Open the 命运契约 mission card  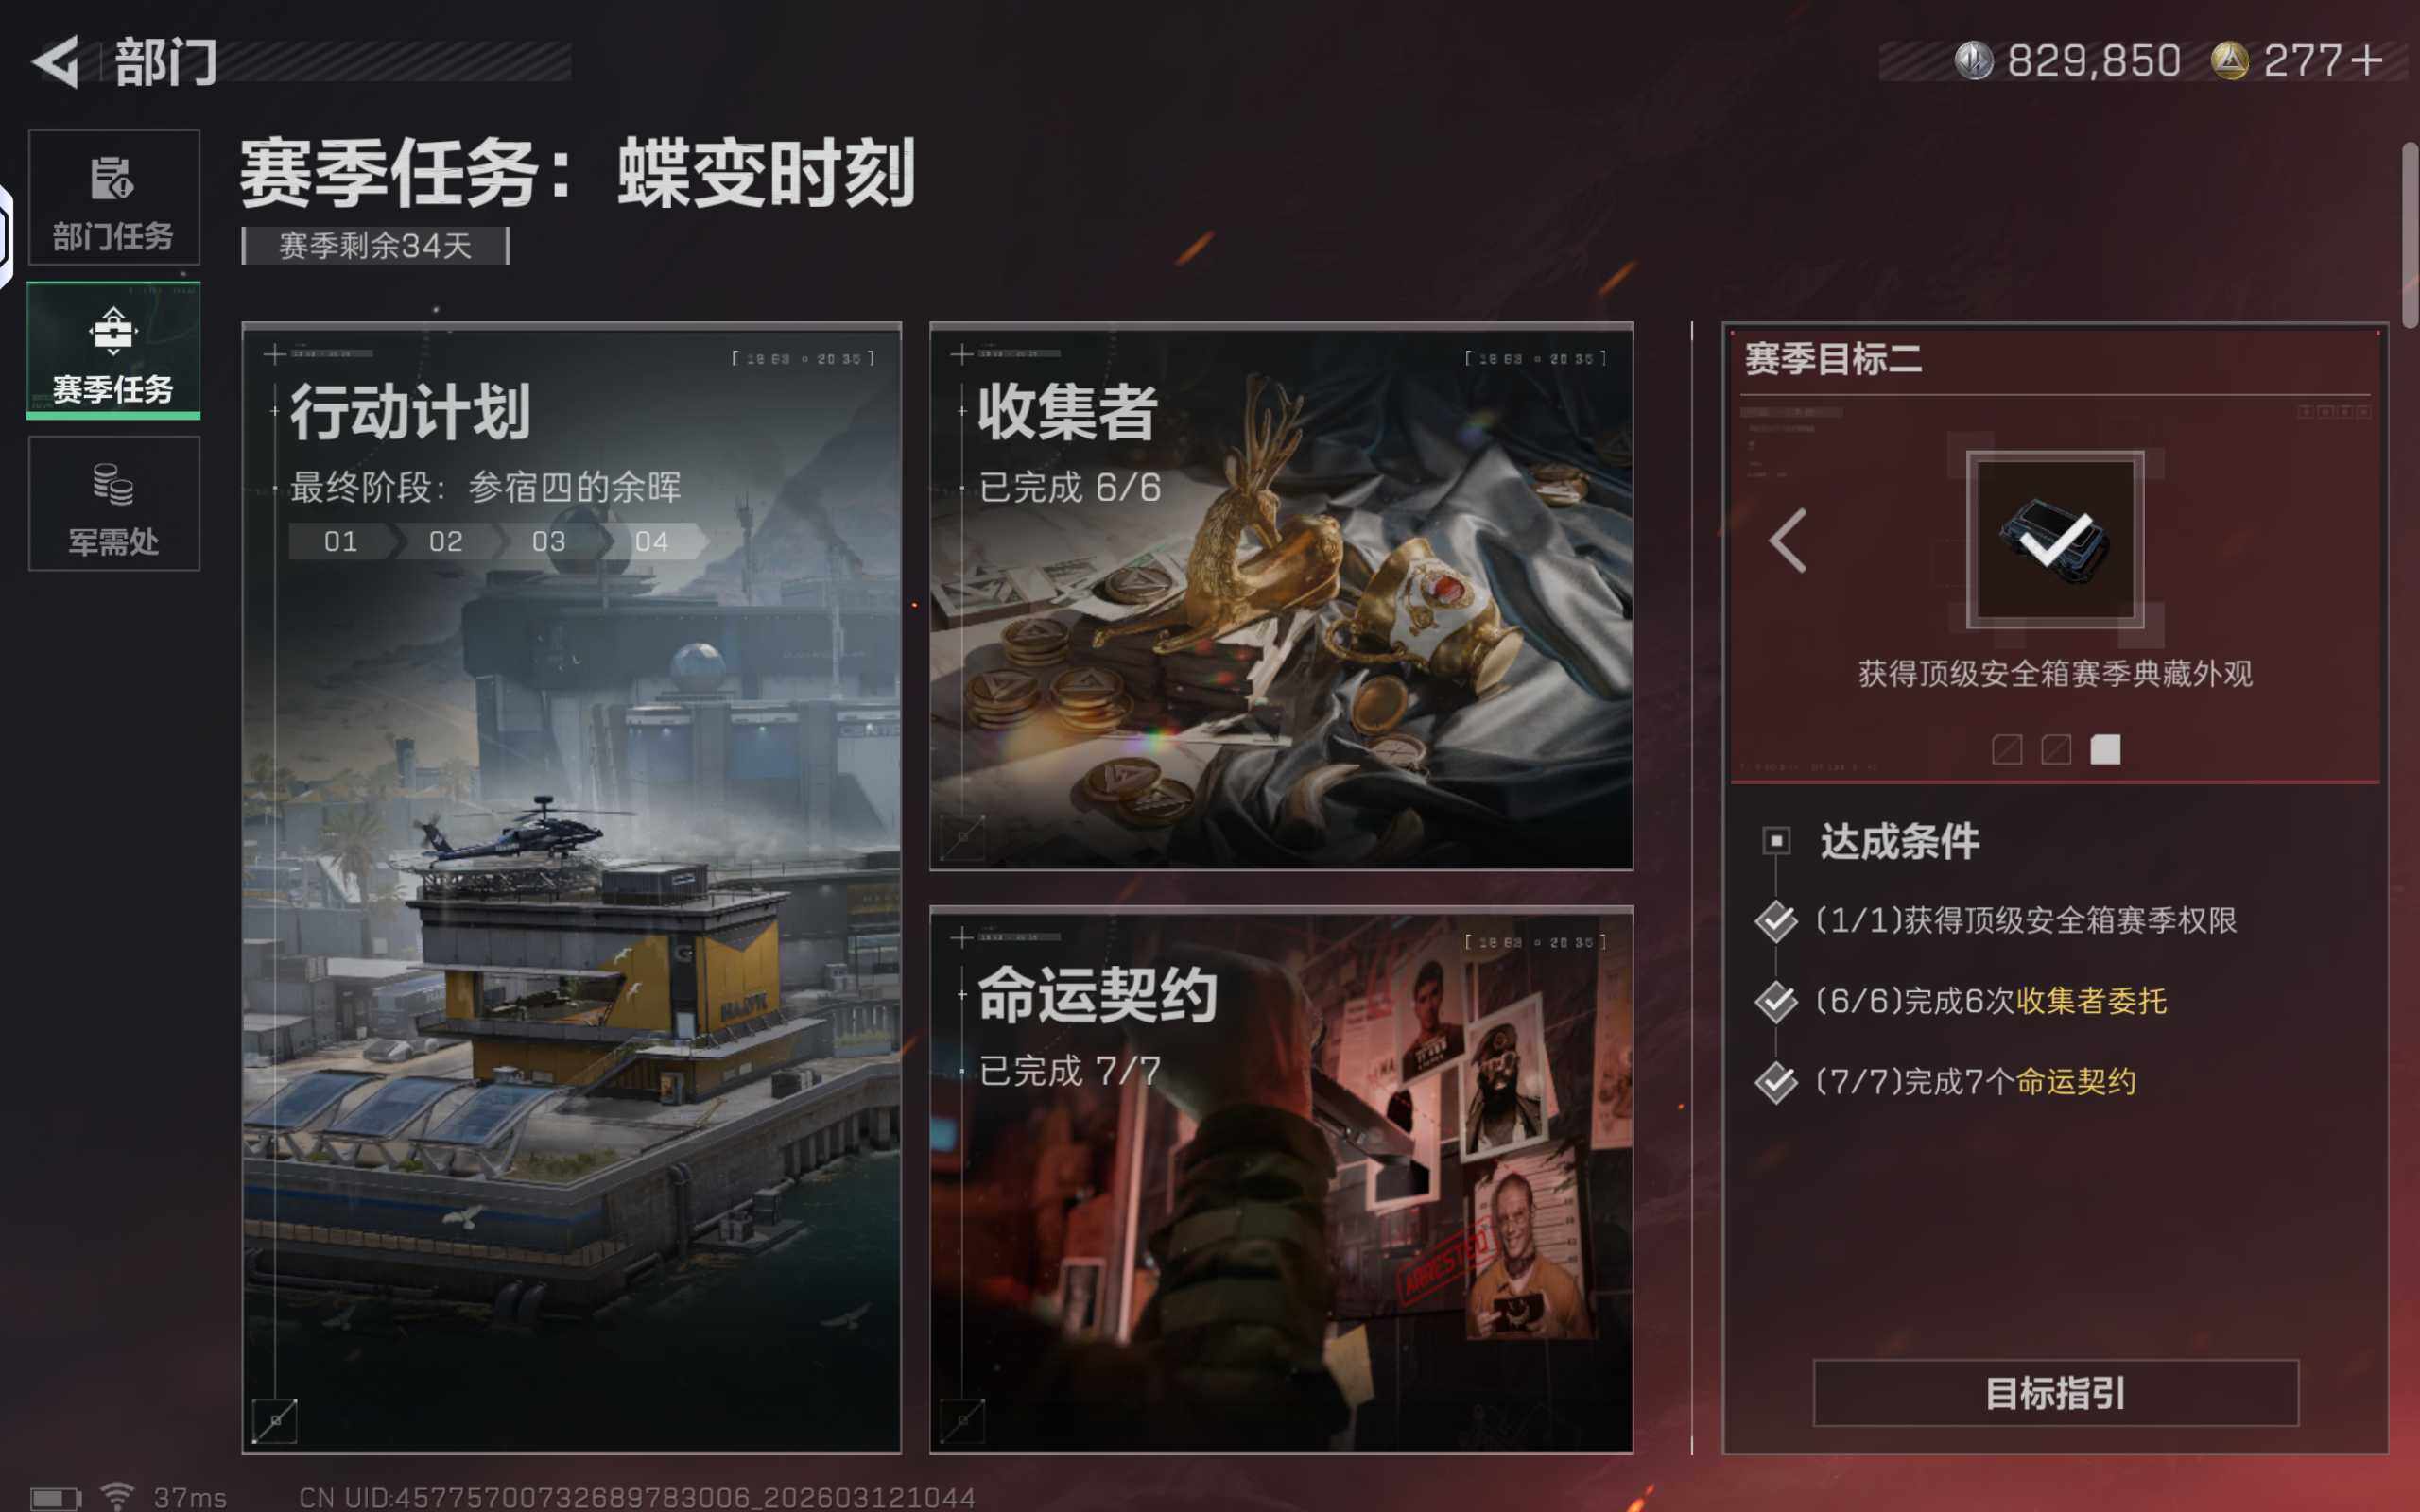[x=1281, y=1179]
